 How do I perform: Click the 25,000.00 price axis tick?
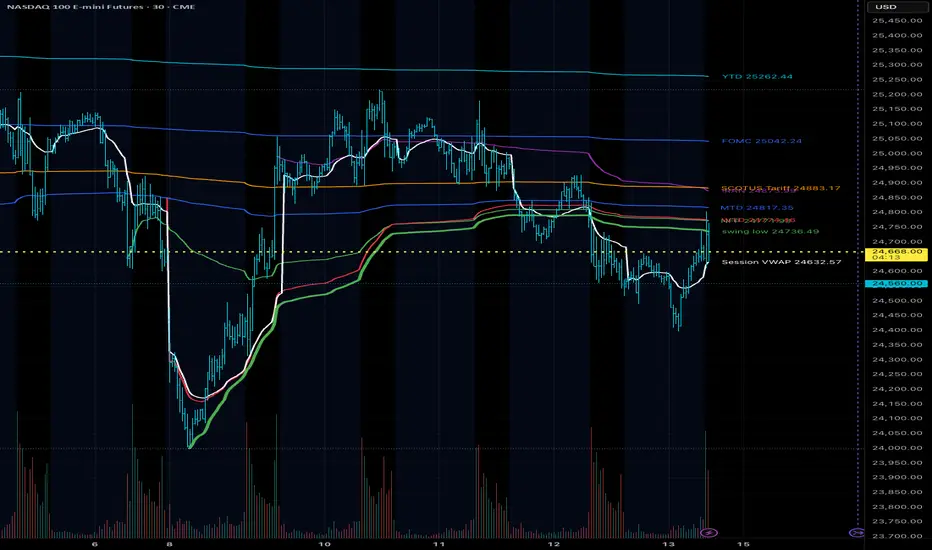(897, 153)
